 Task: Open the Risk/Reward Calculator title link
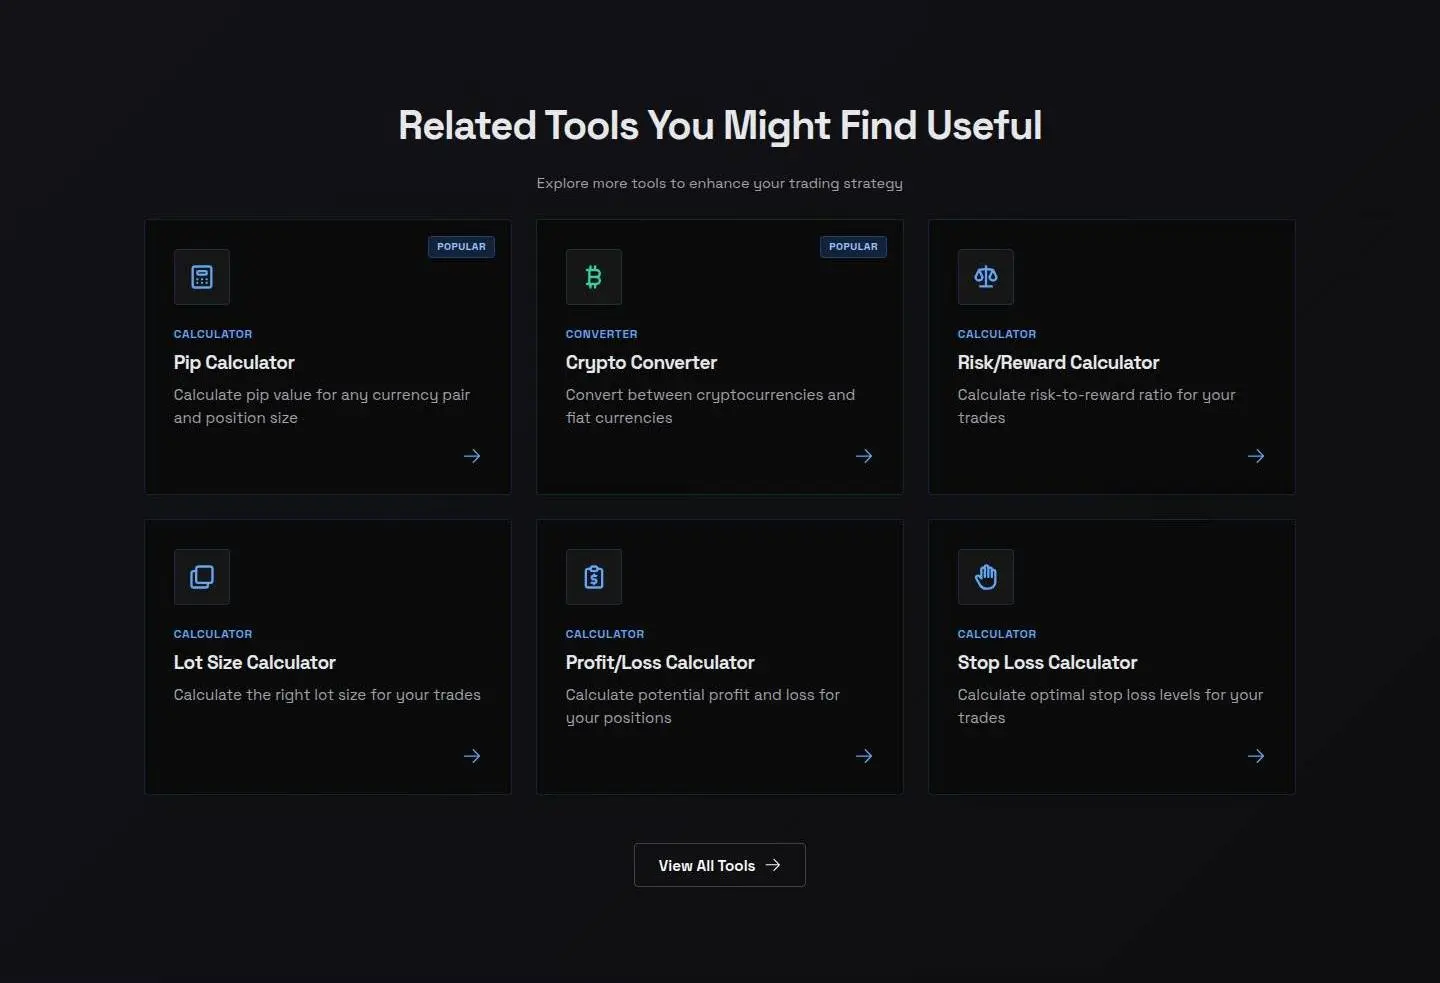pos(1058,363)
